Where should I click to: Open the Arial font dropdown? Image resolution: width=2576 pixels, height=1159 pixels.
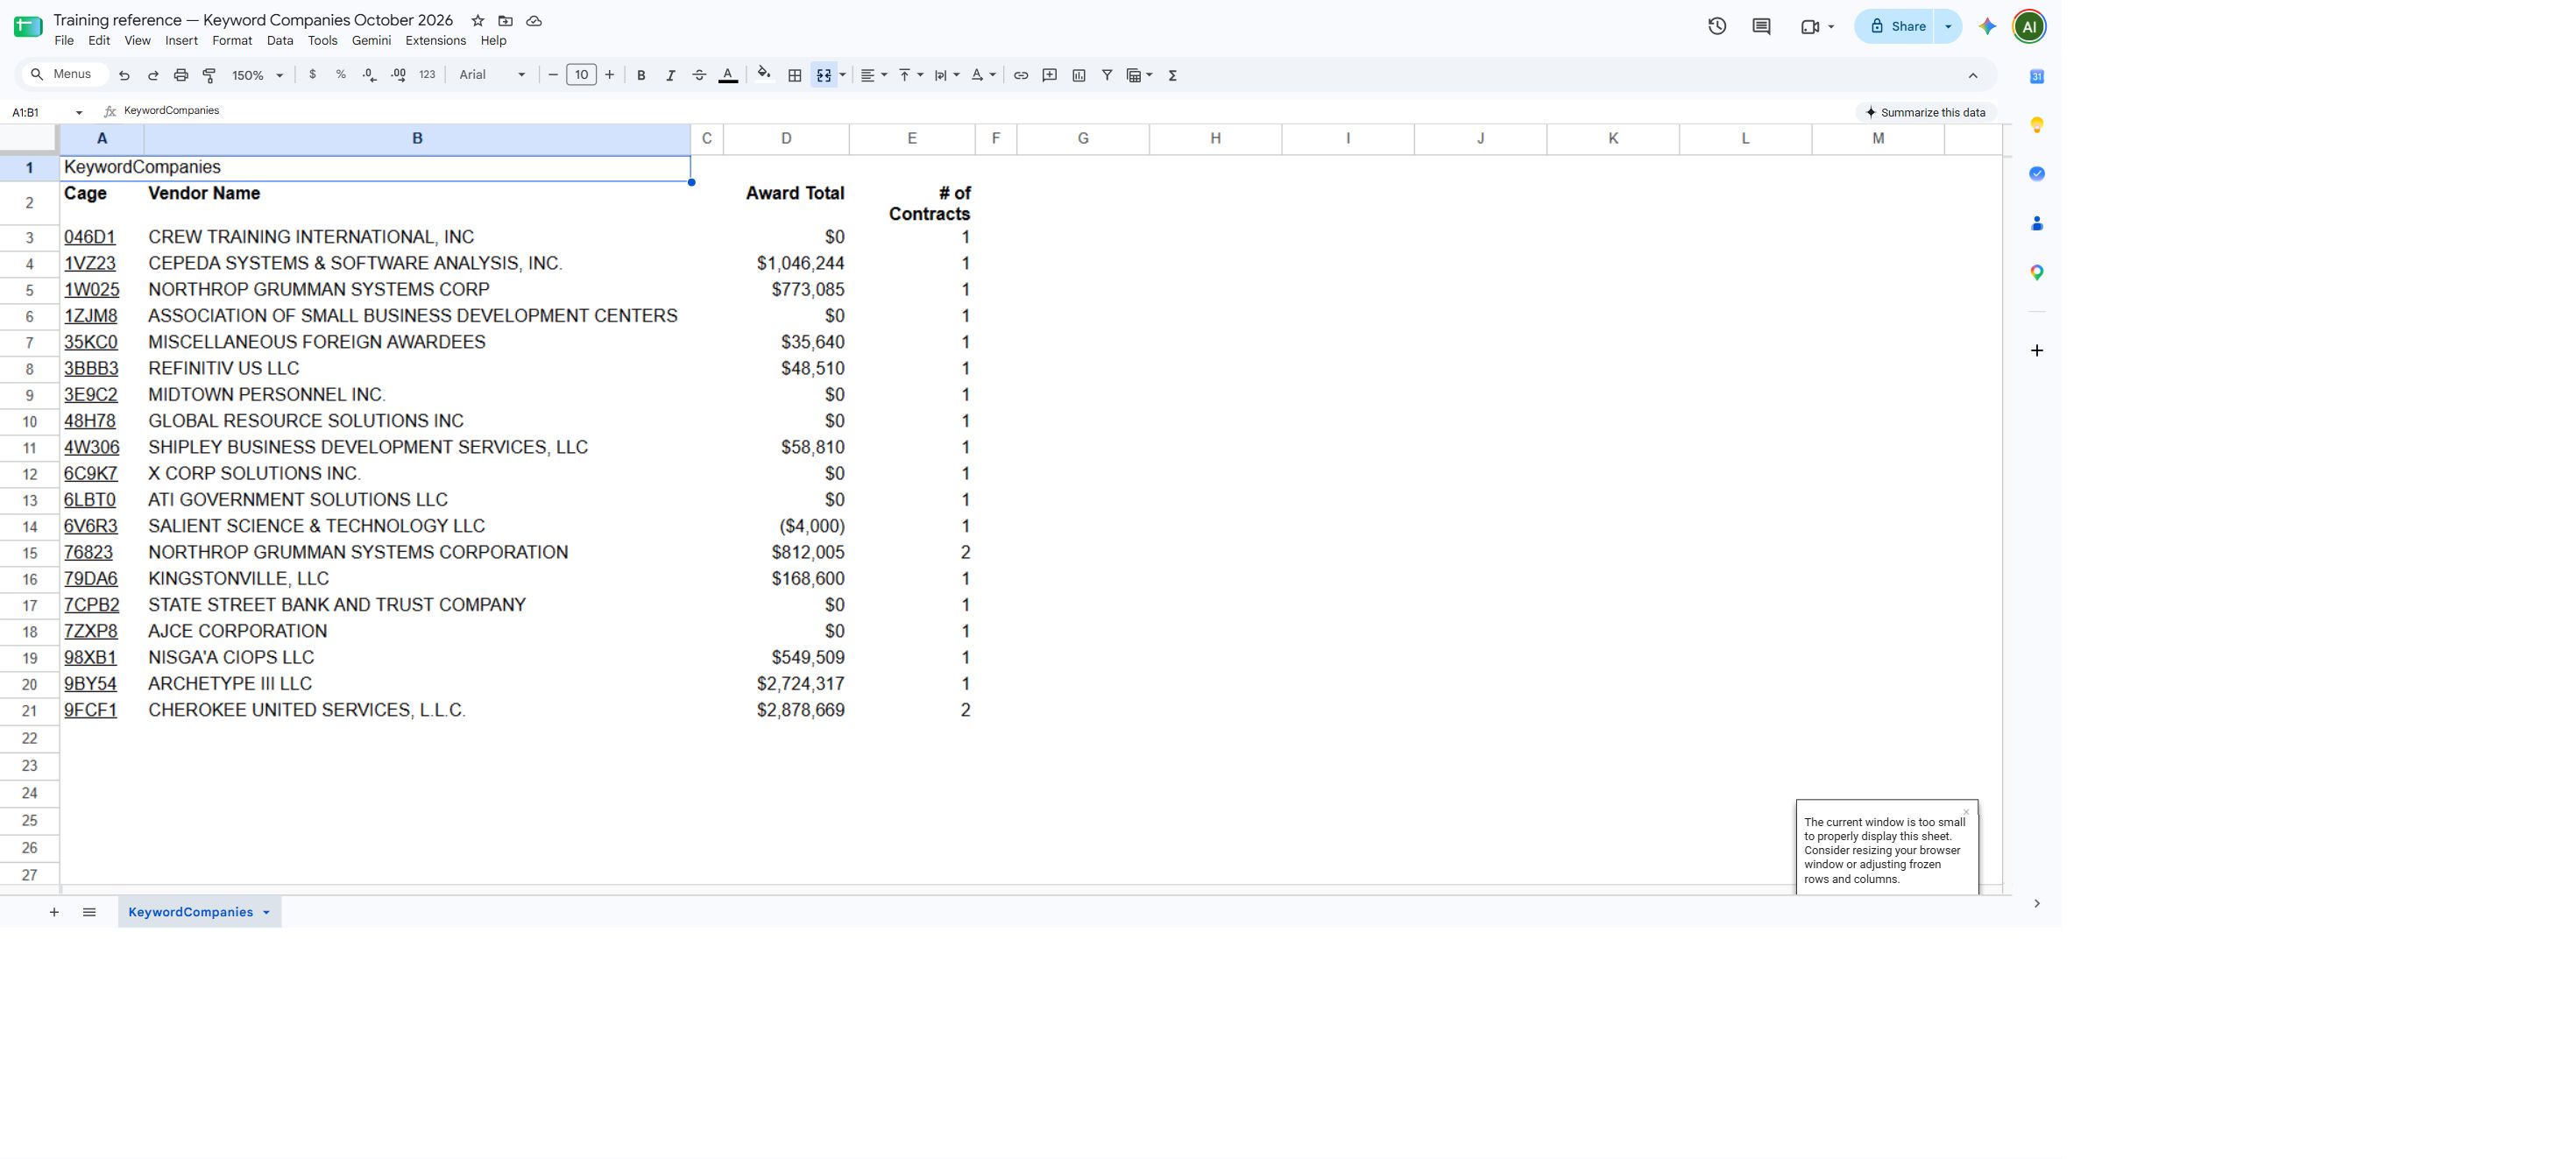(x=492, y=75)
